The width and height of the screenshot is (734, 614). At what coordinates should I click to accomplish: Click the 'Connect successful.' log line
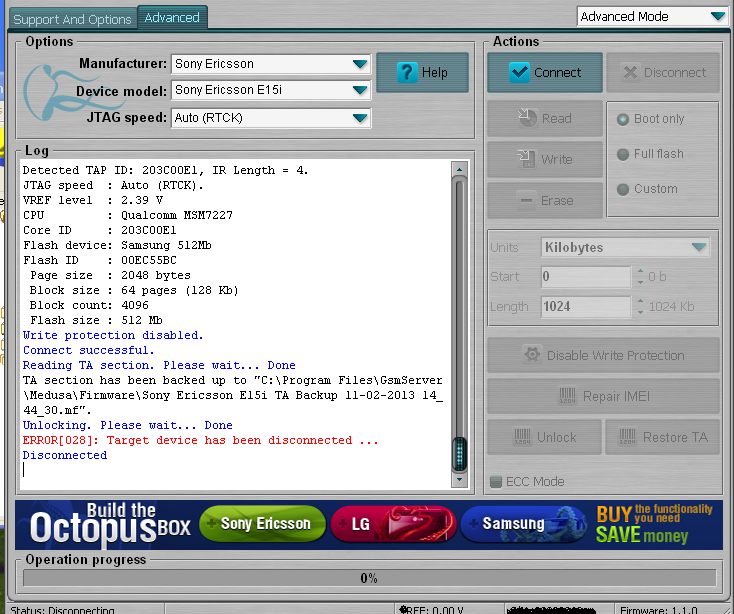tap(88, 351)
